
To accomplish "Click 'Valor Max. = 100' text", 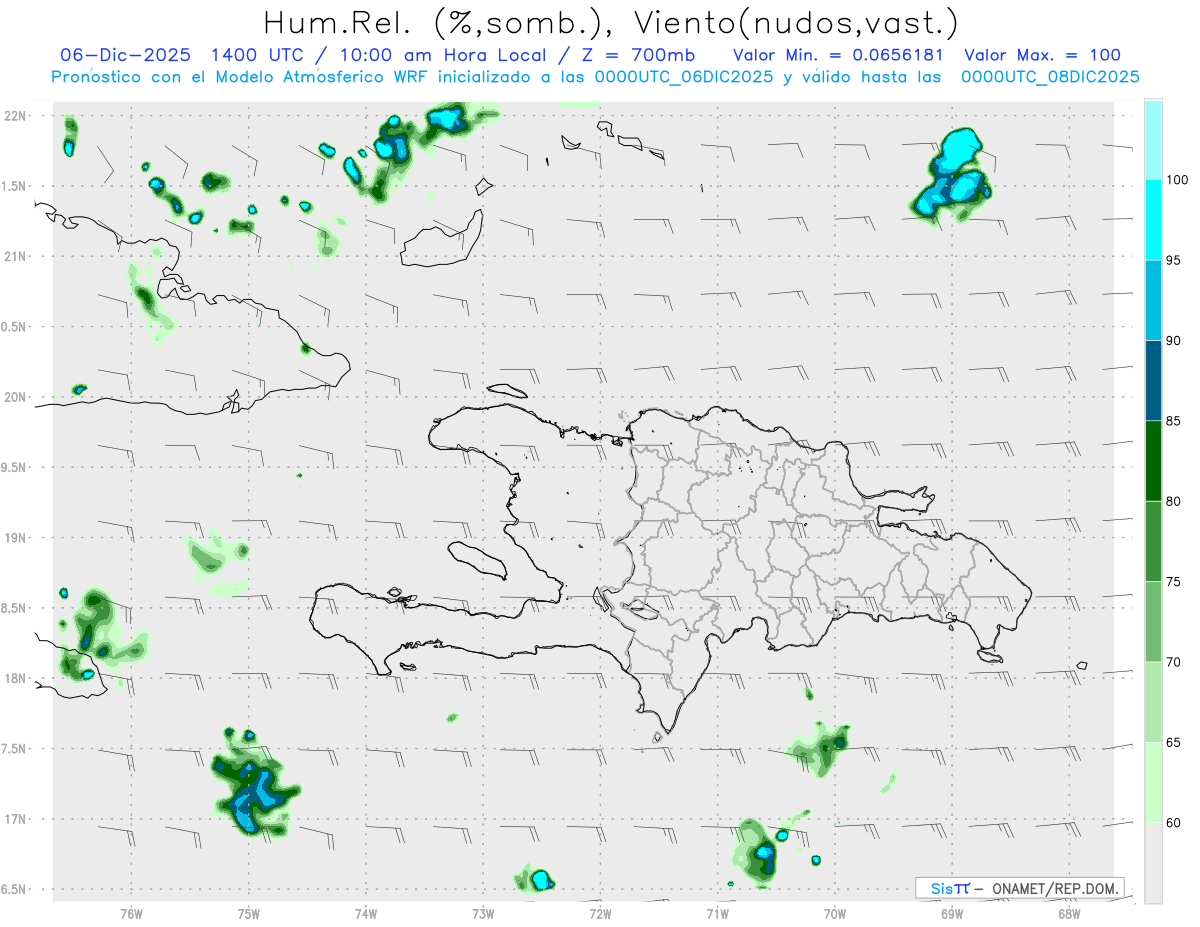I will pos(1042,55).
